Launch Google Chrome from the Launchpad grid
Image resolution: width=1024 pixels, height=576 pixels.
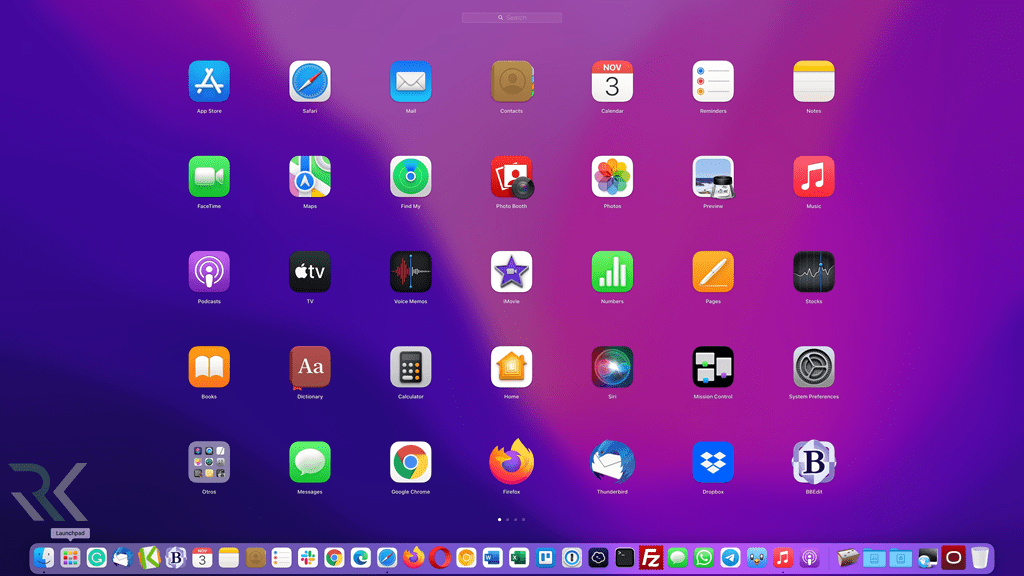(411, 462)
